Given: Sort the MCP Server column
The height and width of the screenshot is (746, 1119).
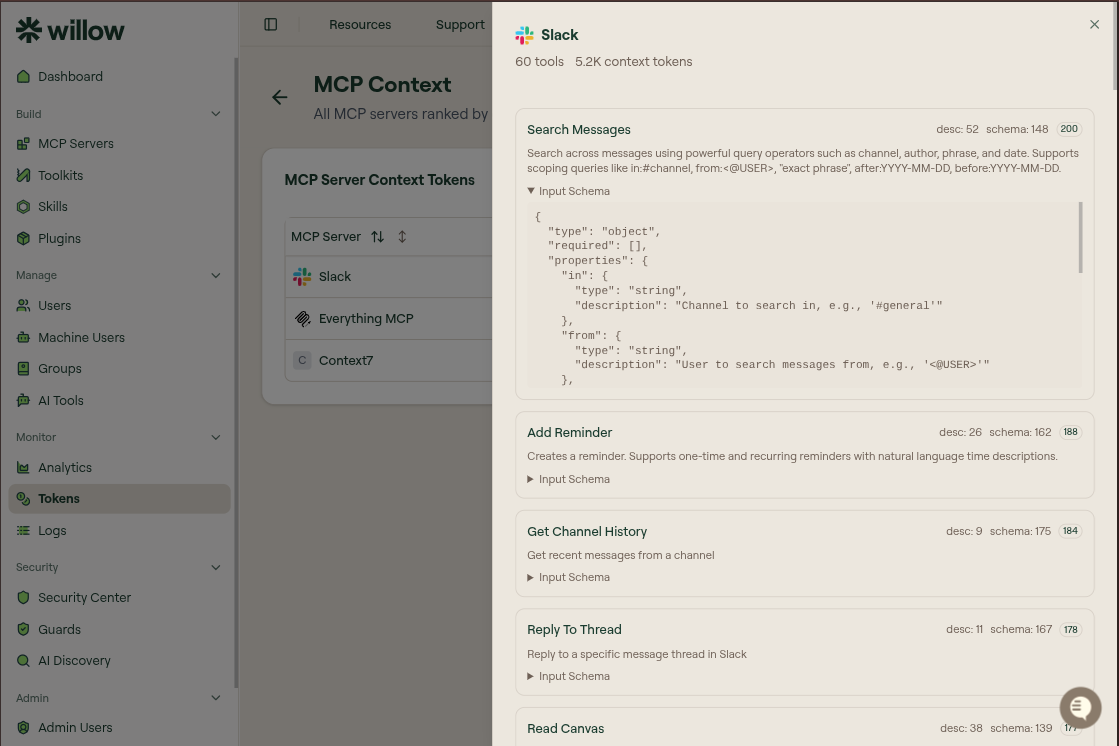Looking at the screenshot, I should (x=378, y=236).
